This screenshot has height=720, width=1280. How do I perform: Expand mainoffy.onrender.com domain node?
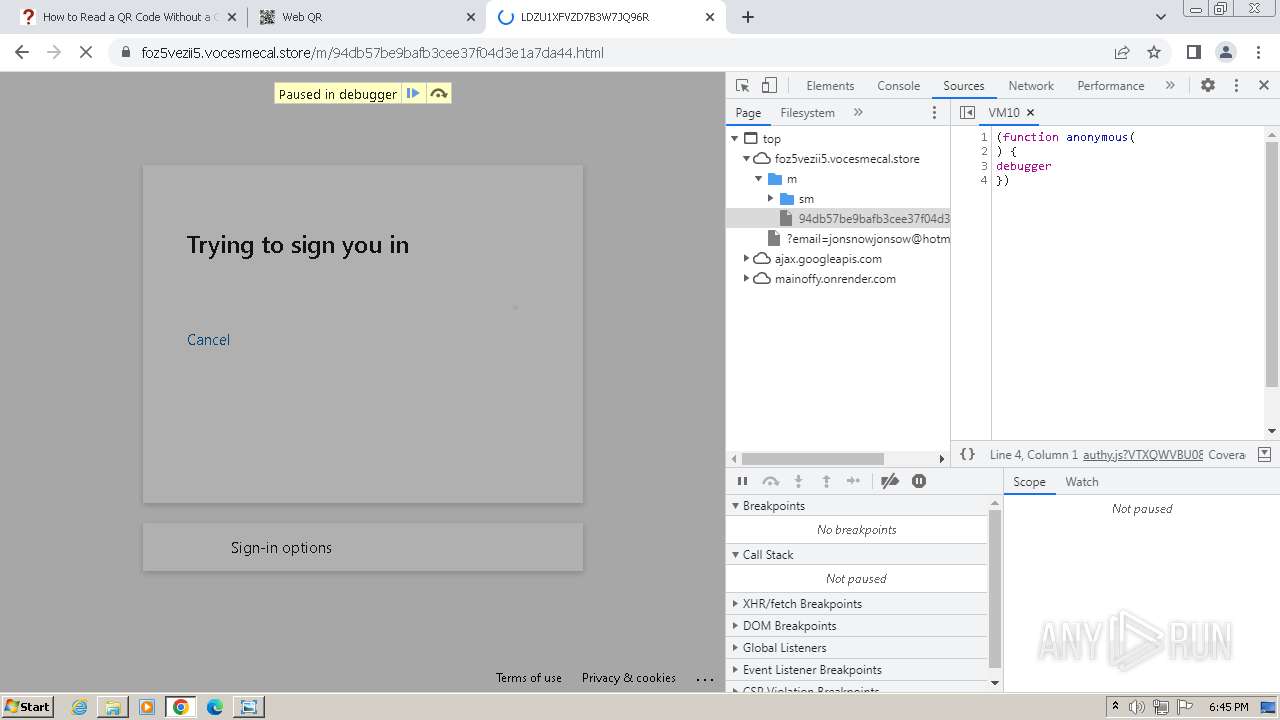click(746, 279)
